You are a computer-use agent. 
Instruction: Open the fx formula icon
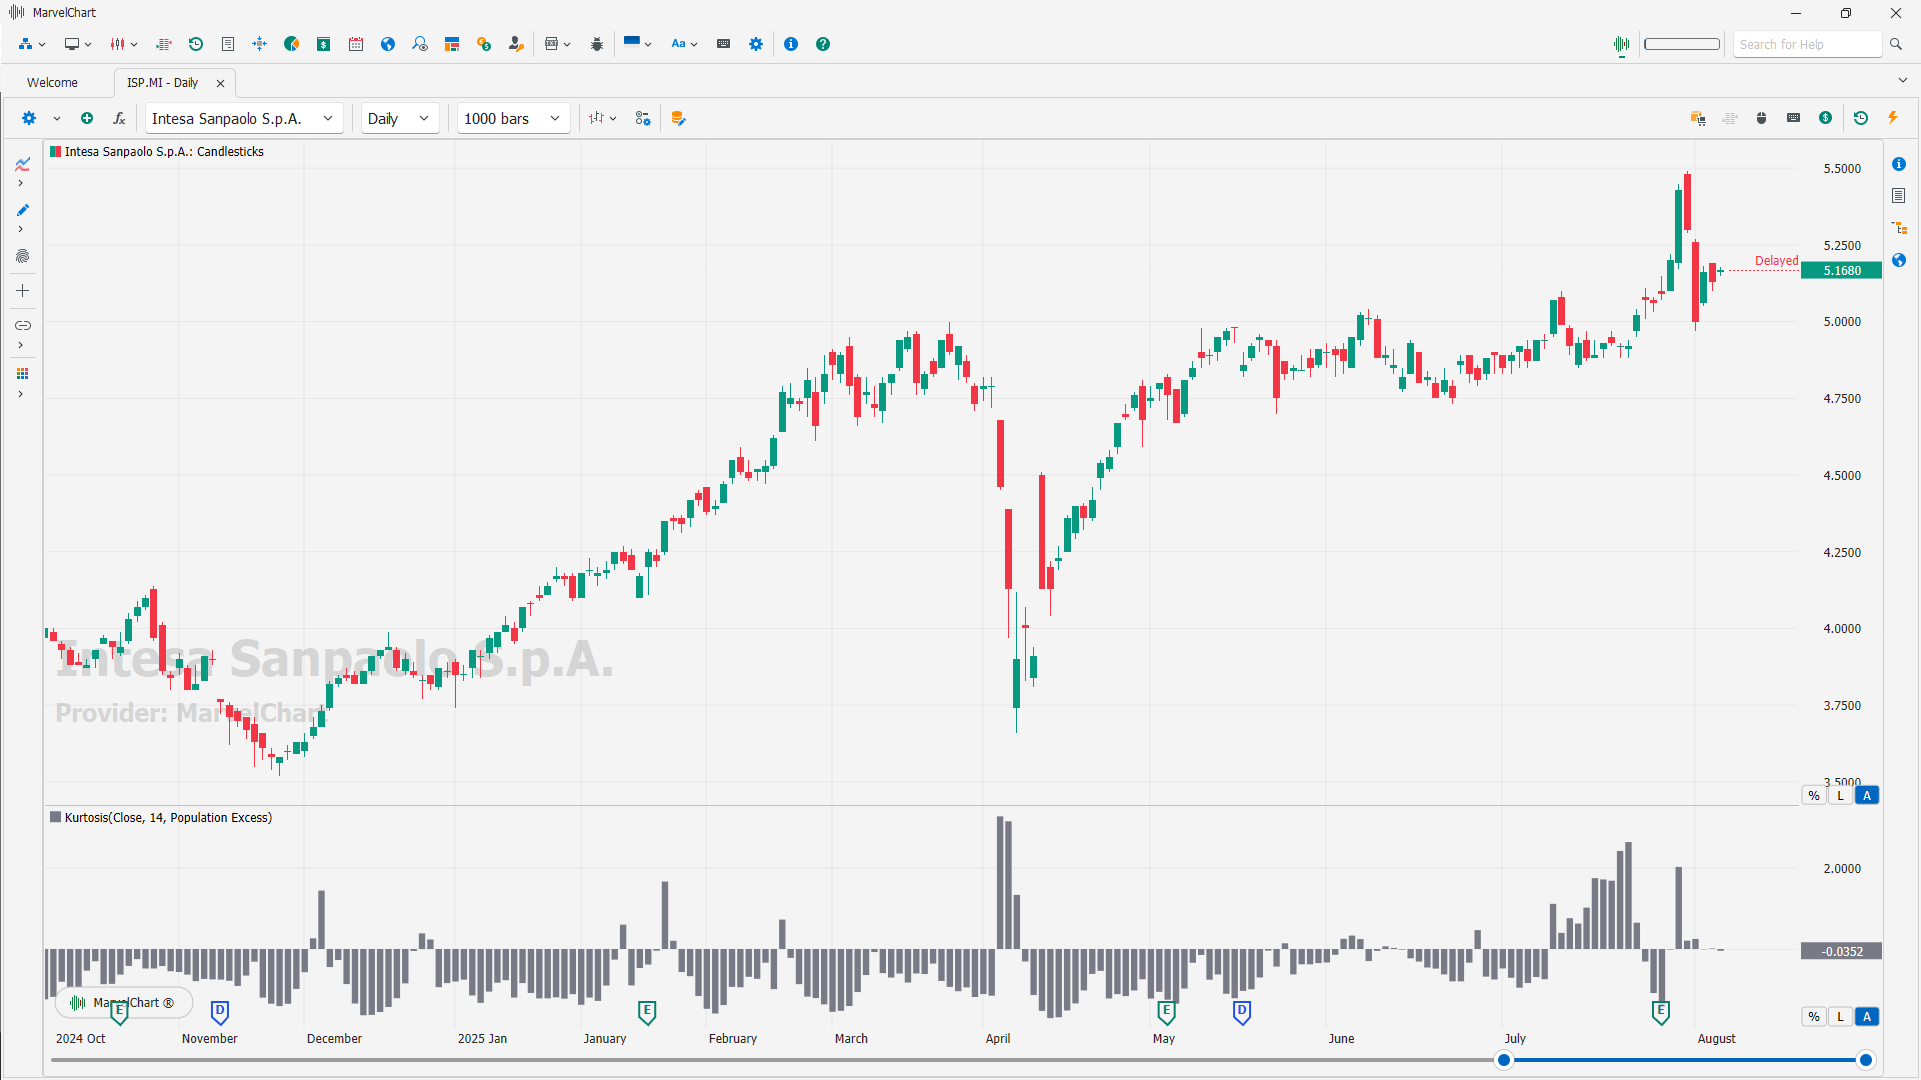119,118
